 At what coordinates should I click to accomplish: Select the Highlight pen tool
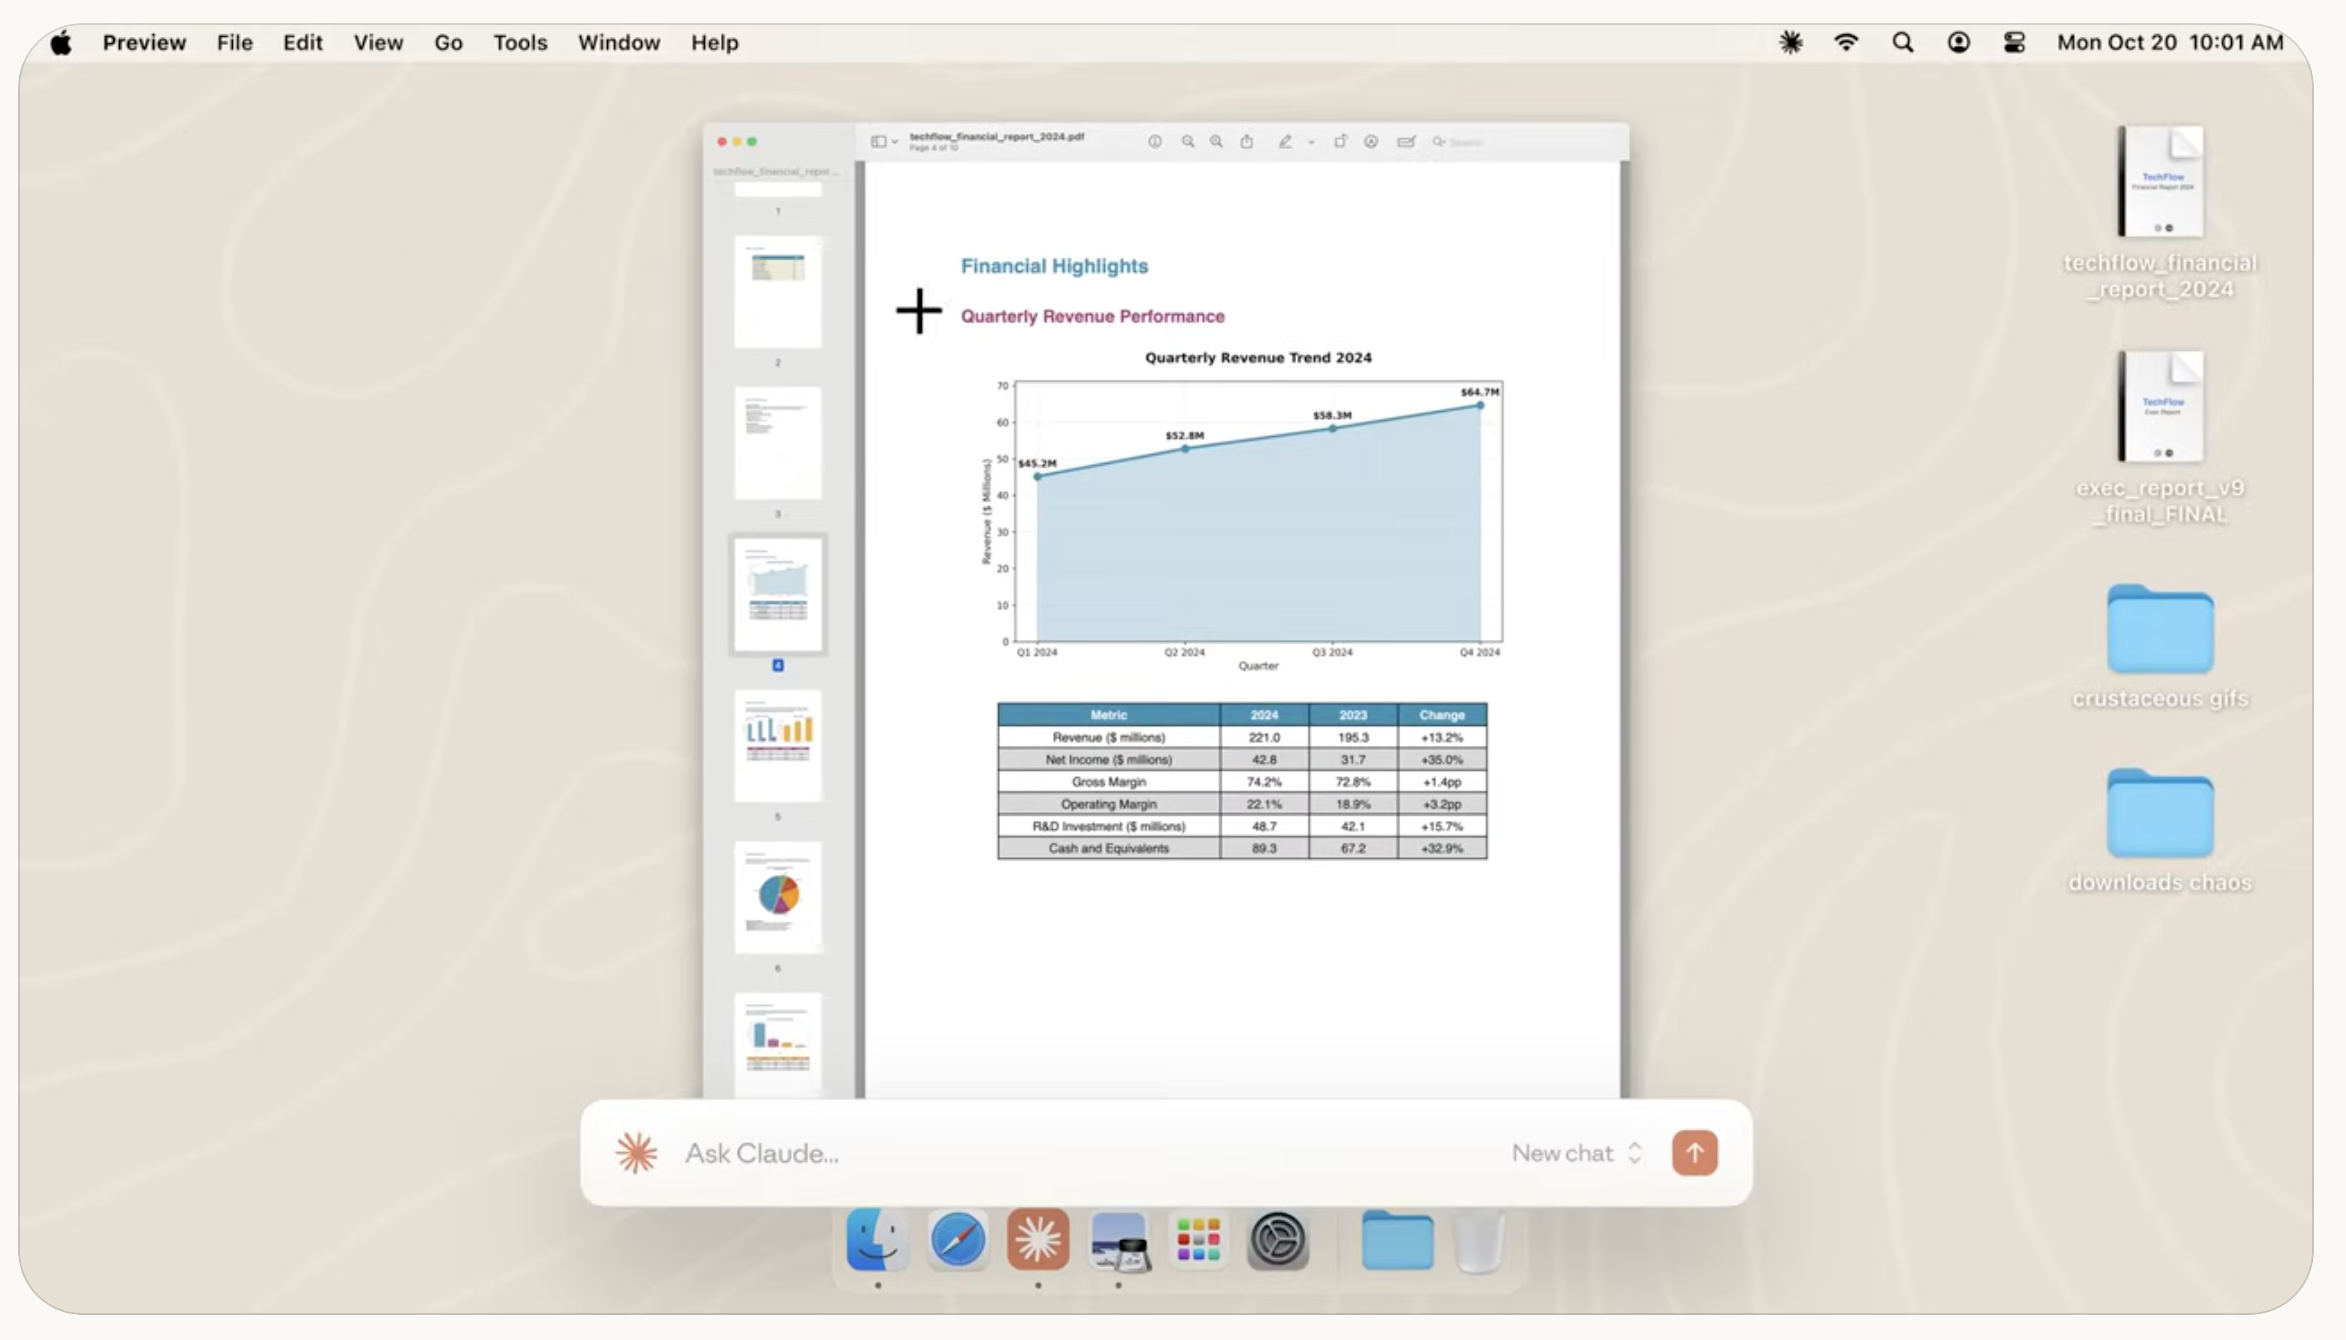click(1285, 142)
